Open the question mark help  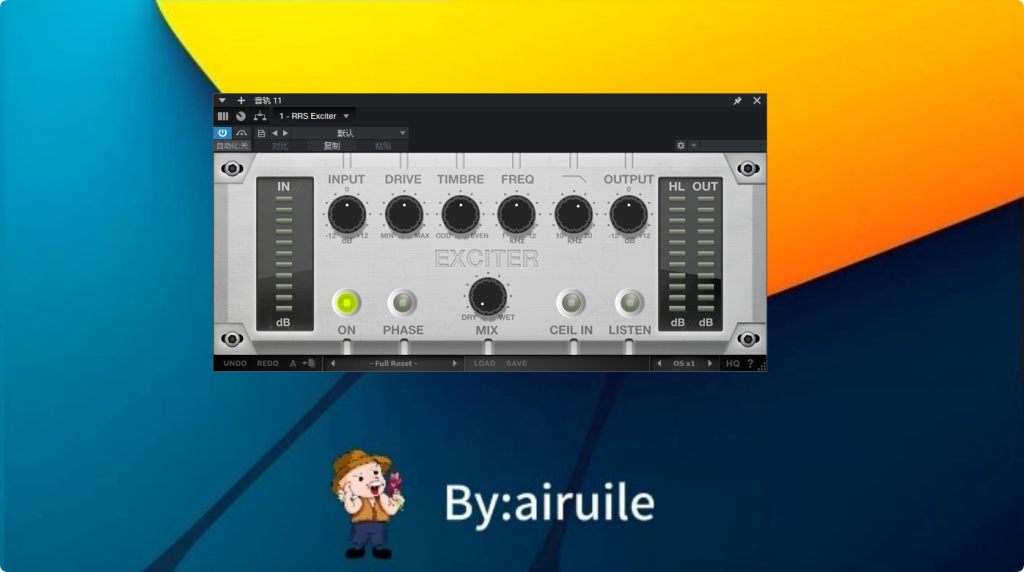[x=750, y=364]
